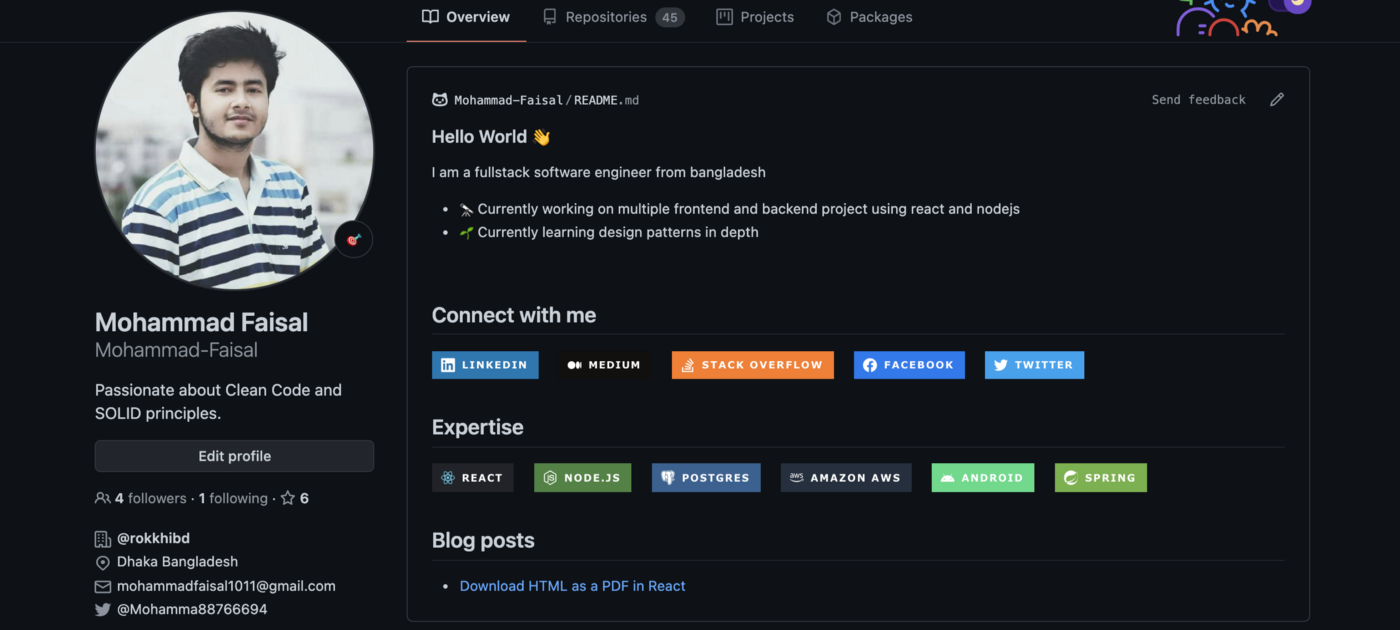Click the Spring expertise badge
Screen dimensions: 1400x630
(x=1100, y=478)
